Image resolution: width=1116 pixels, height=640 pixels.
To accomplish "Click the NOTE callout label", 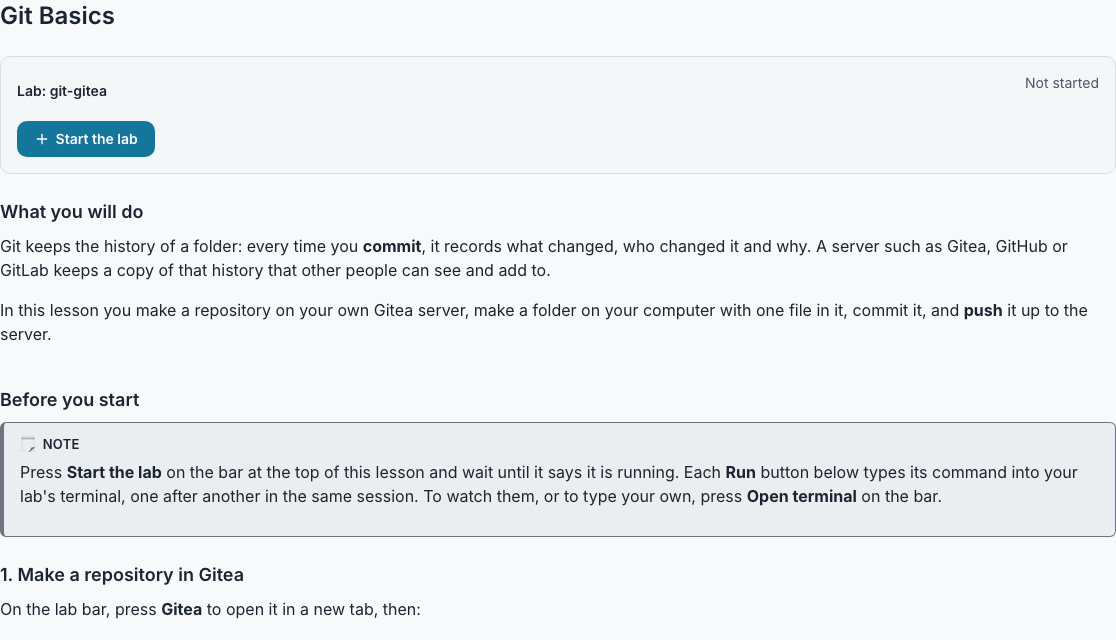I will 60,444.
